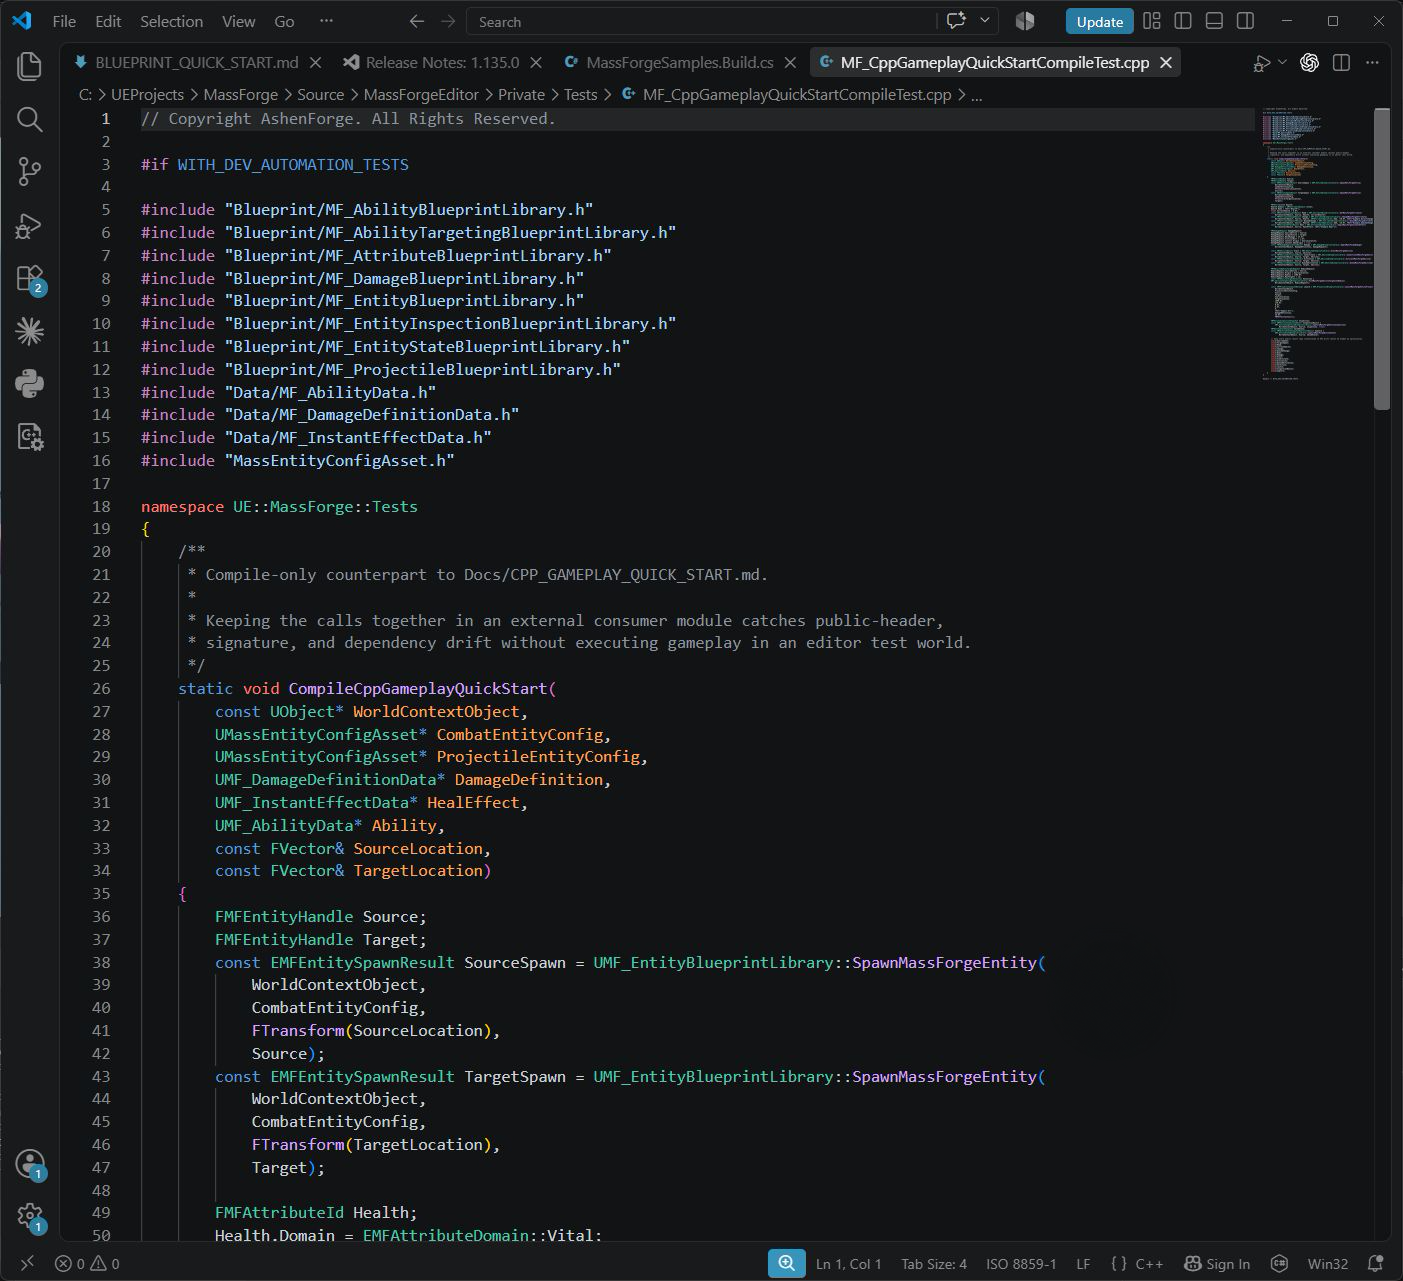Open the Run and Debug view
Viewport: 1403px width, 1281px height.
point(30,225)
